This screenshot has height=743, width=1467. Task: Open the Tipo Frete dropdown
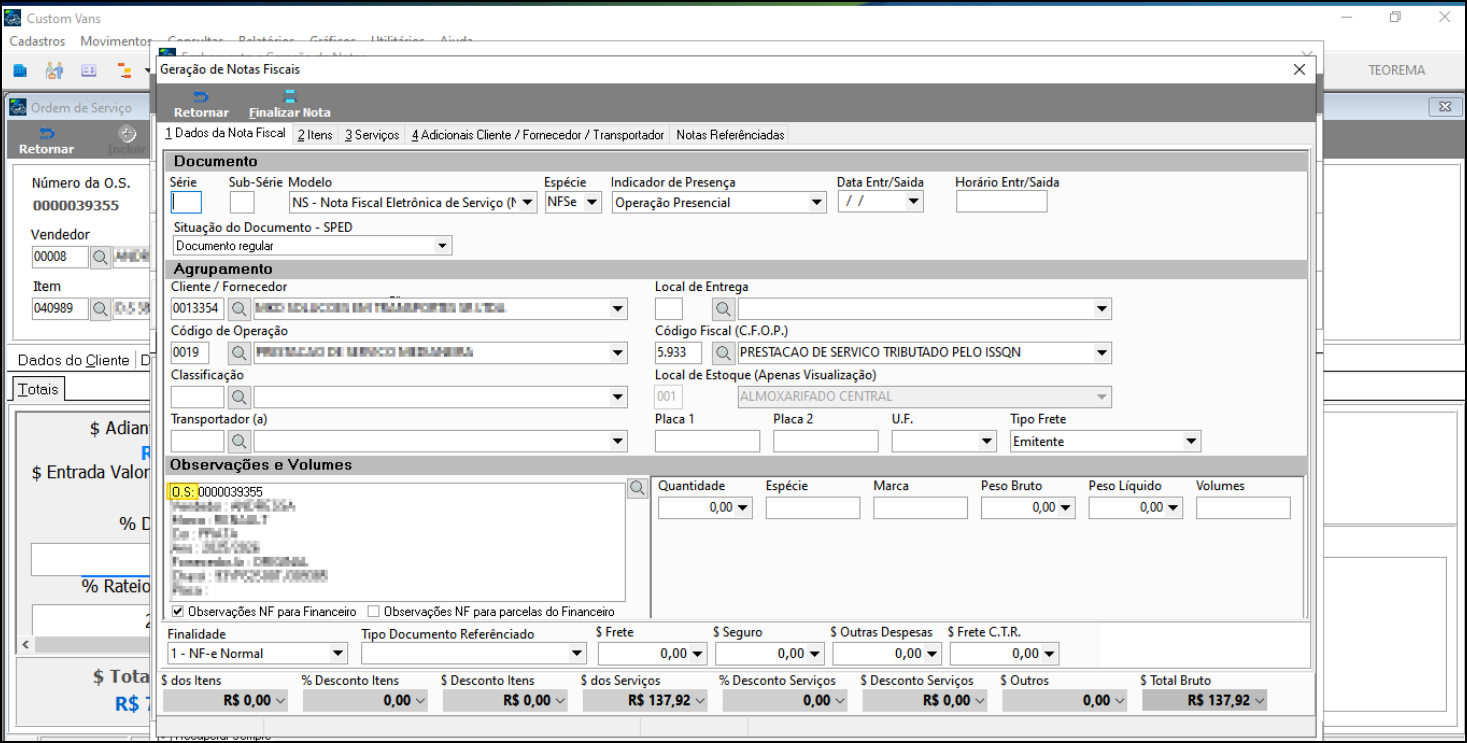tap(1191, 441)
